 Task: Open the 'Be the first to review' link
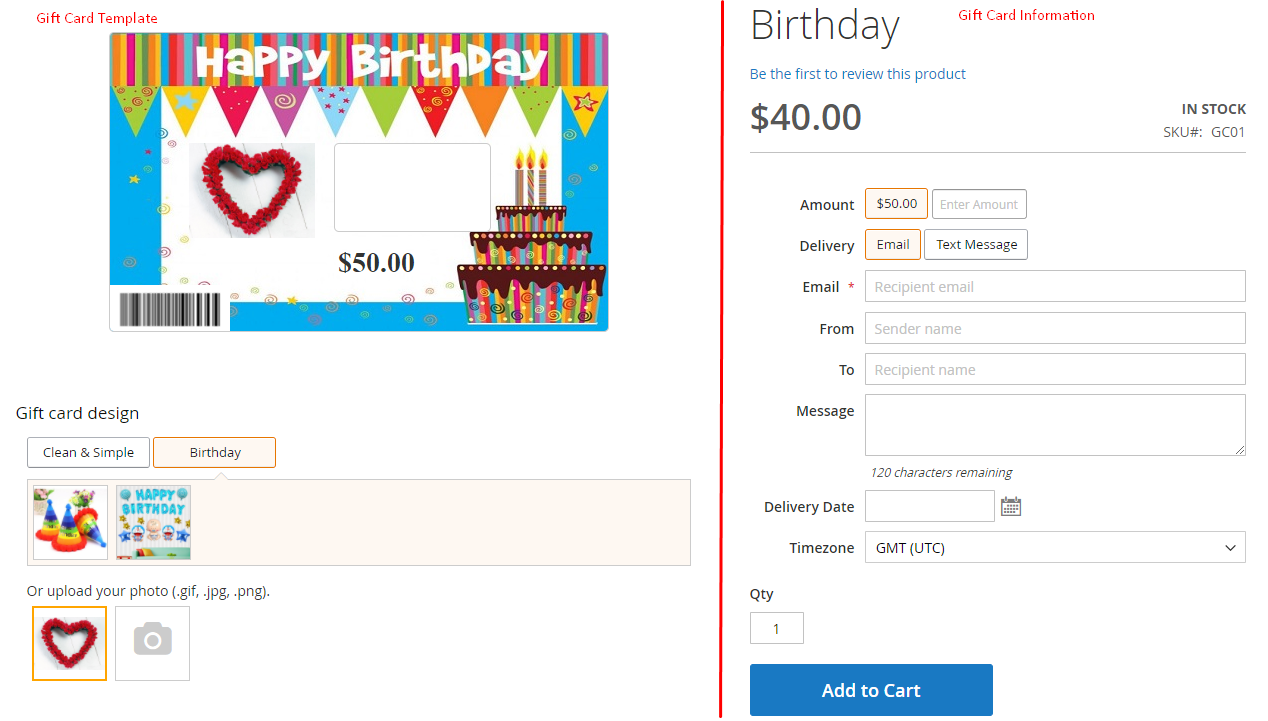[858, 74]
